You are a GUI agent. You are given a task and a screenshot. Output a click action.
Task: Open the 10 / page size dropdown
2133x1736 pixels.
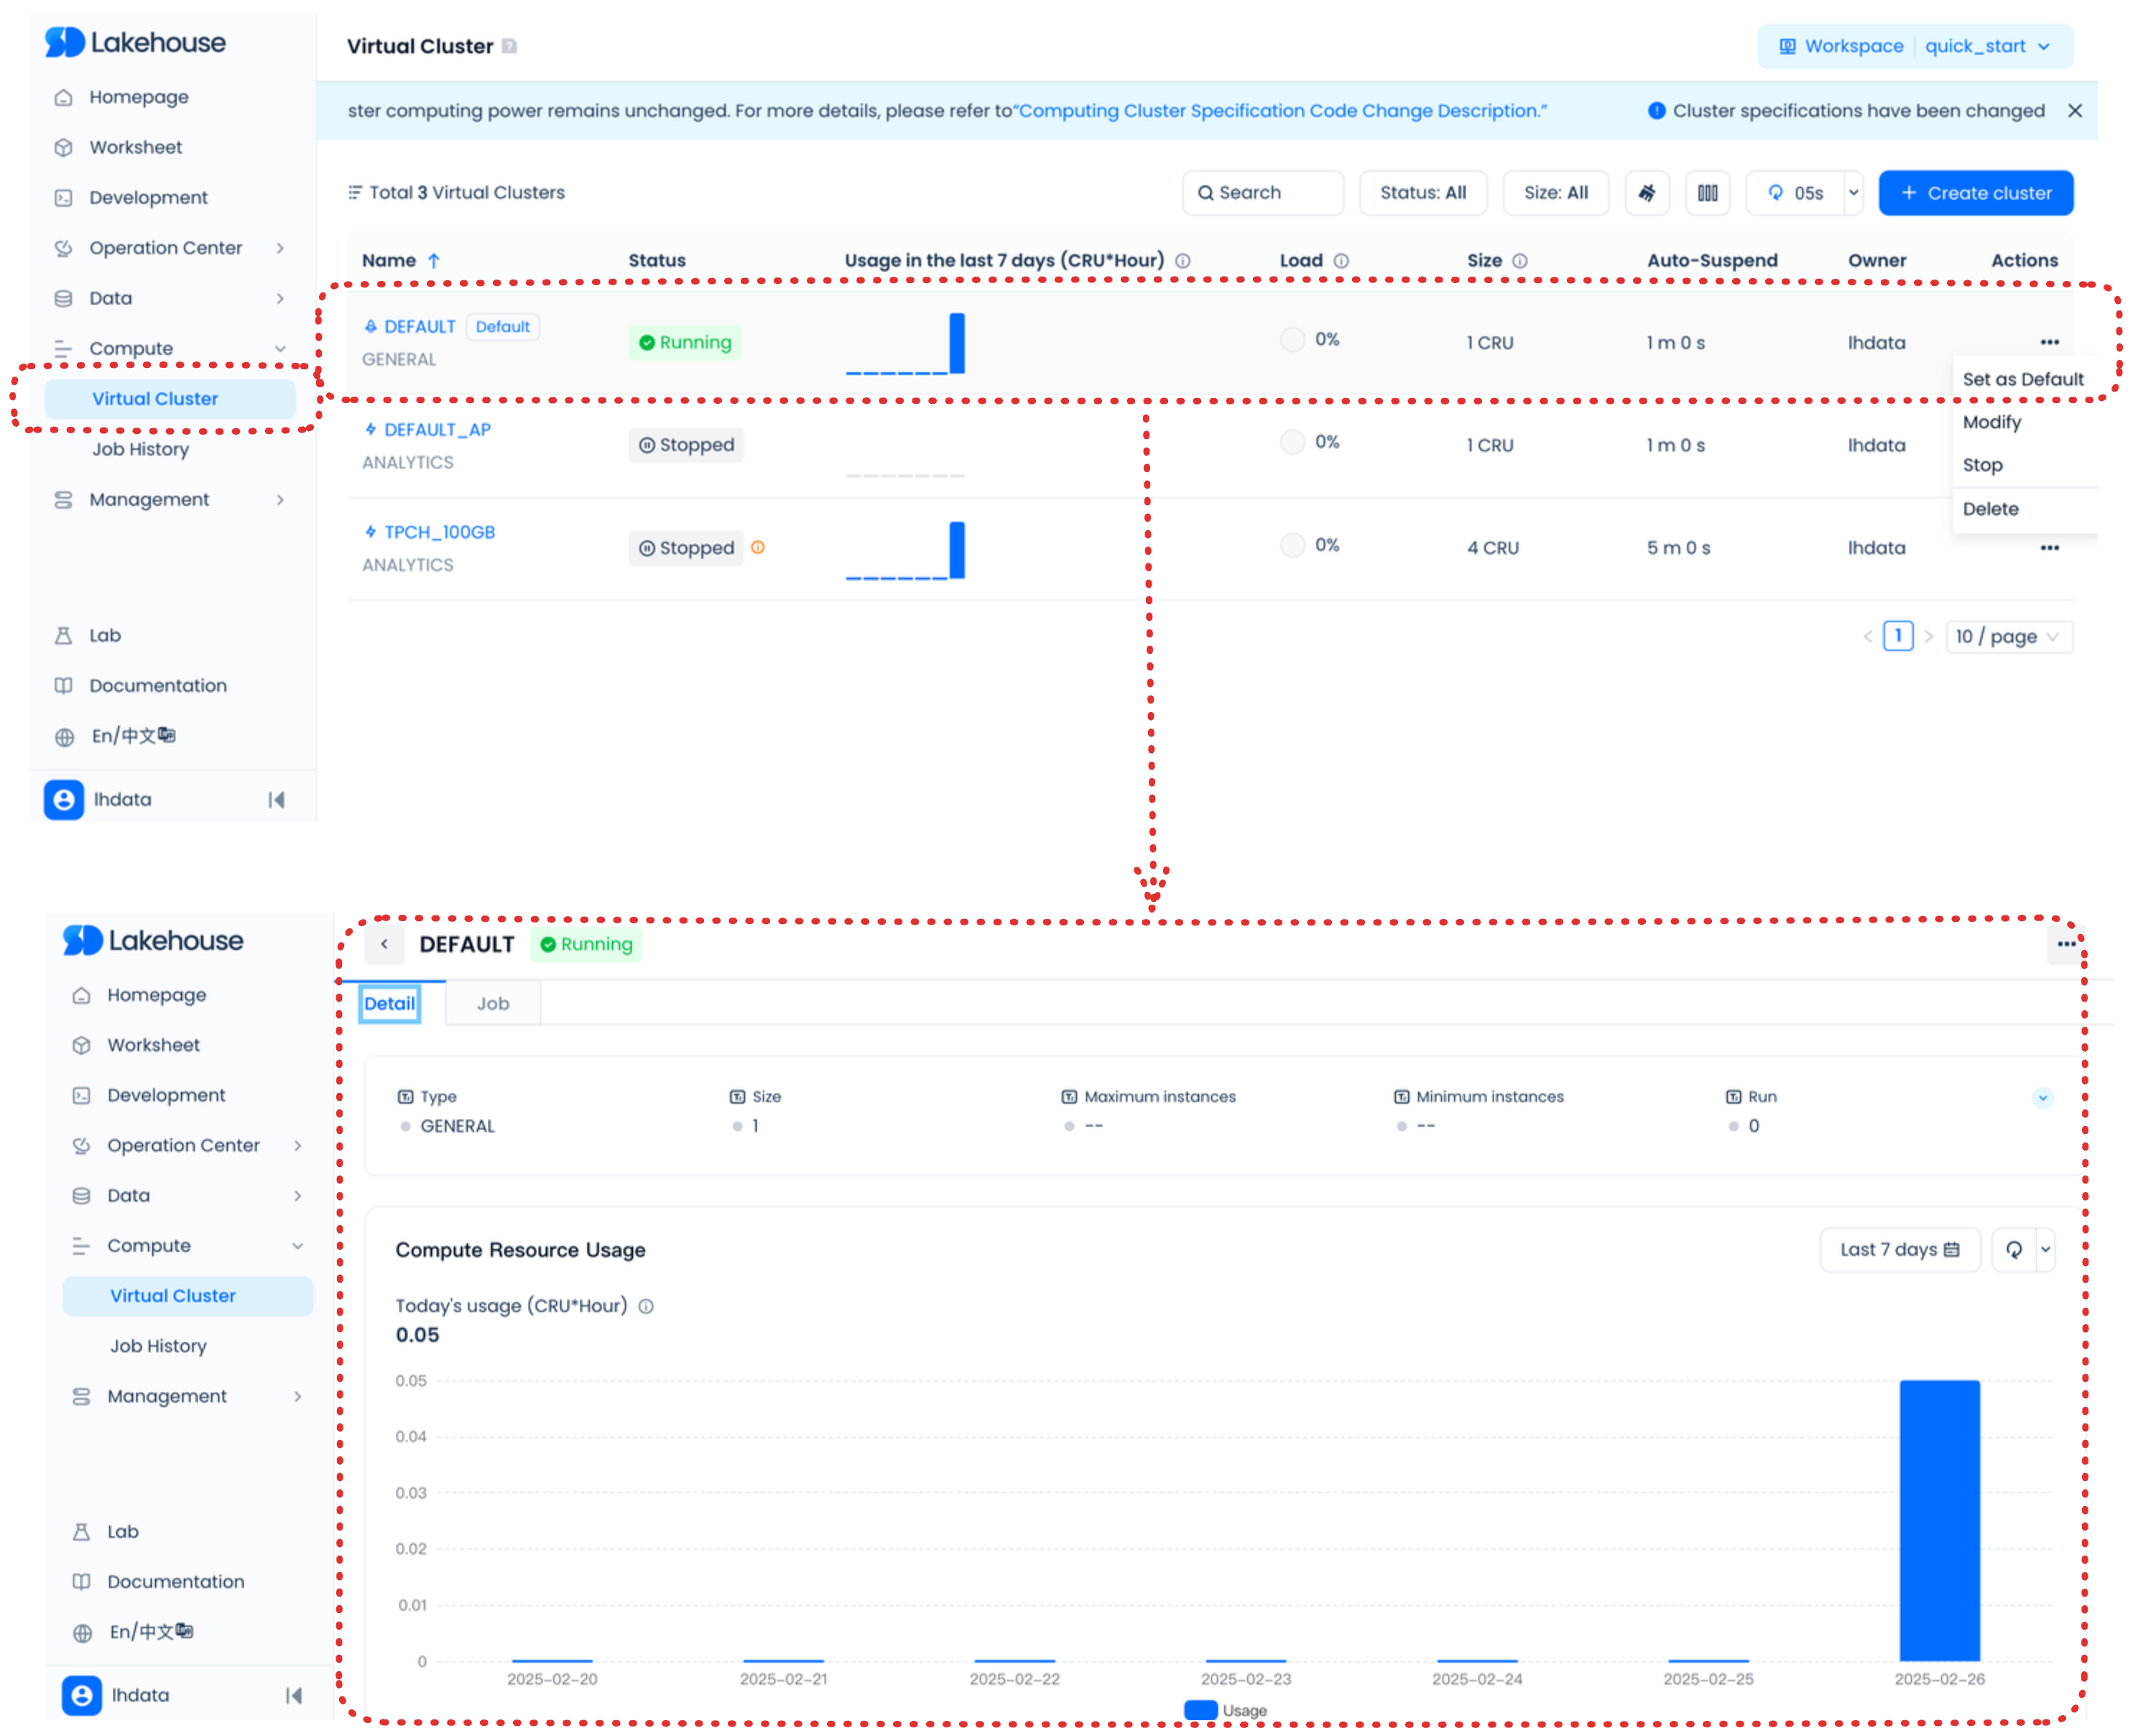coord(2008,637)
